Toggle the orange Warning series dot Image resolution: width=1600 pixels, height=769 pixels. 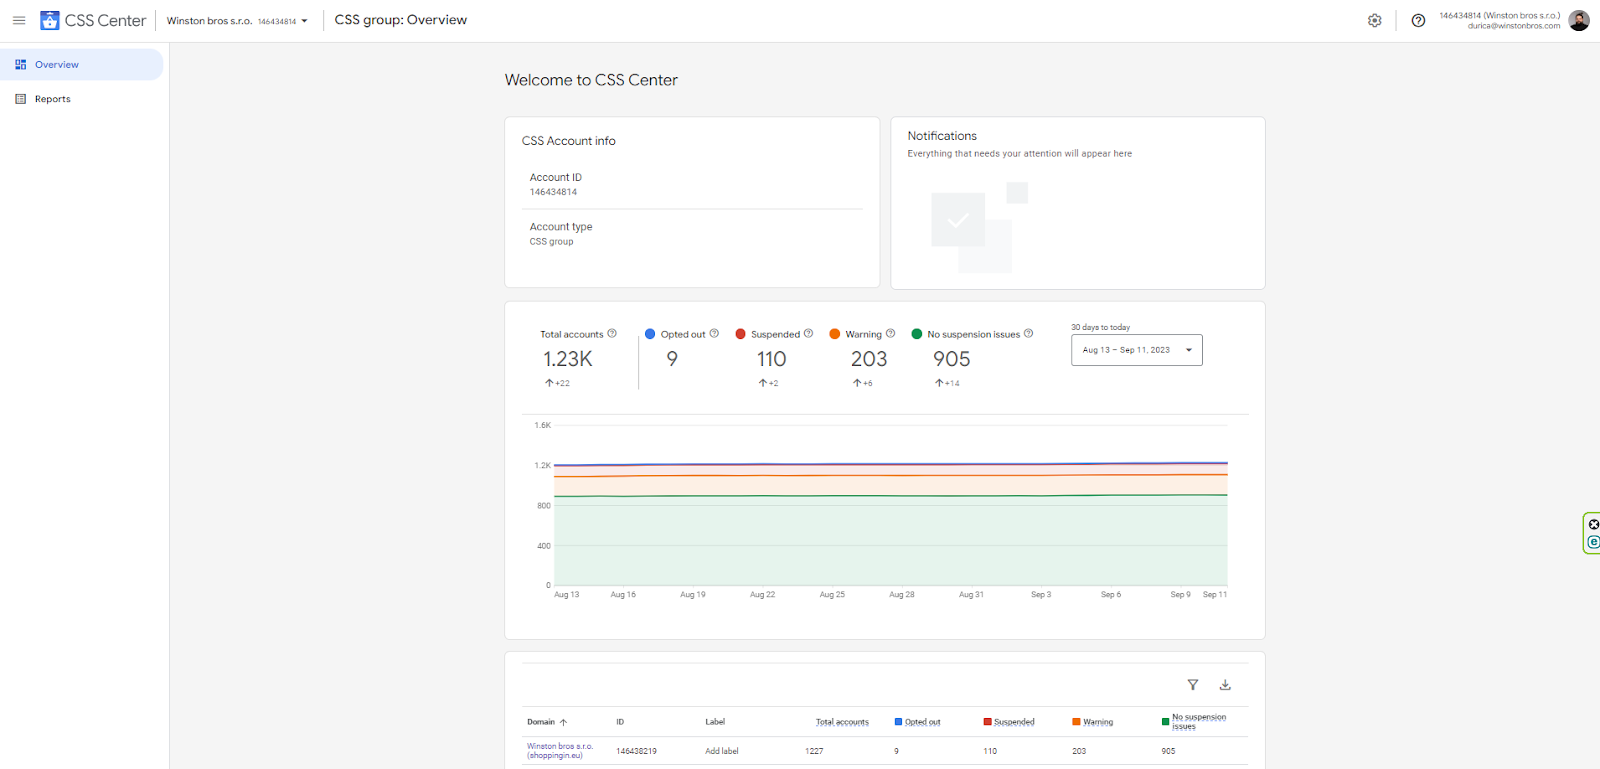[834, 334]
